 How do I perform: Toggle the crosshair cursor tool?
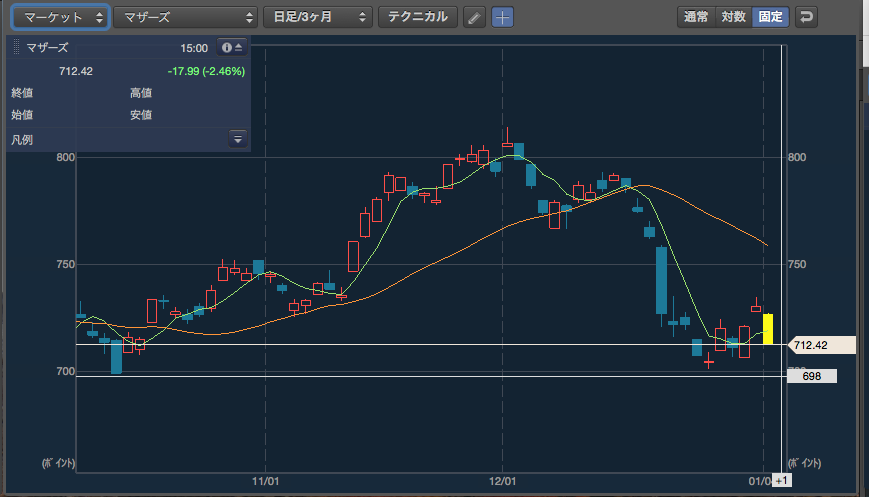pyautogui.click(x=502, y=17)
